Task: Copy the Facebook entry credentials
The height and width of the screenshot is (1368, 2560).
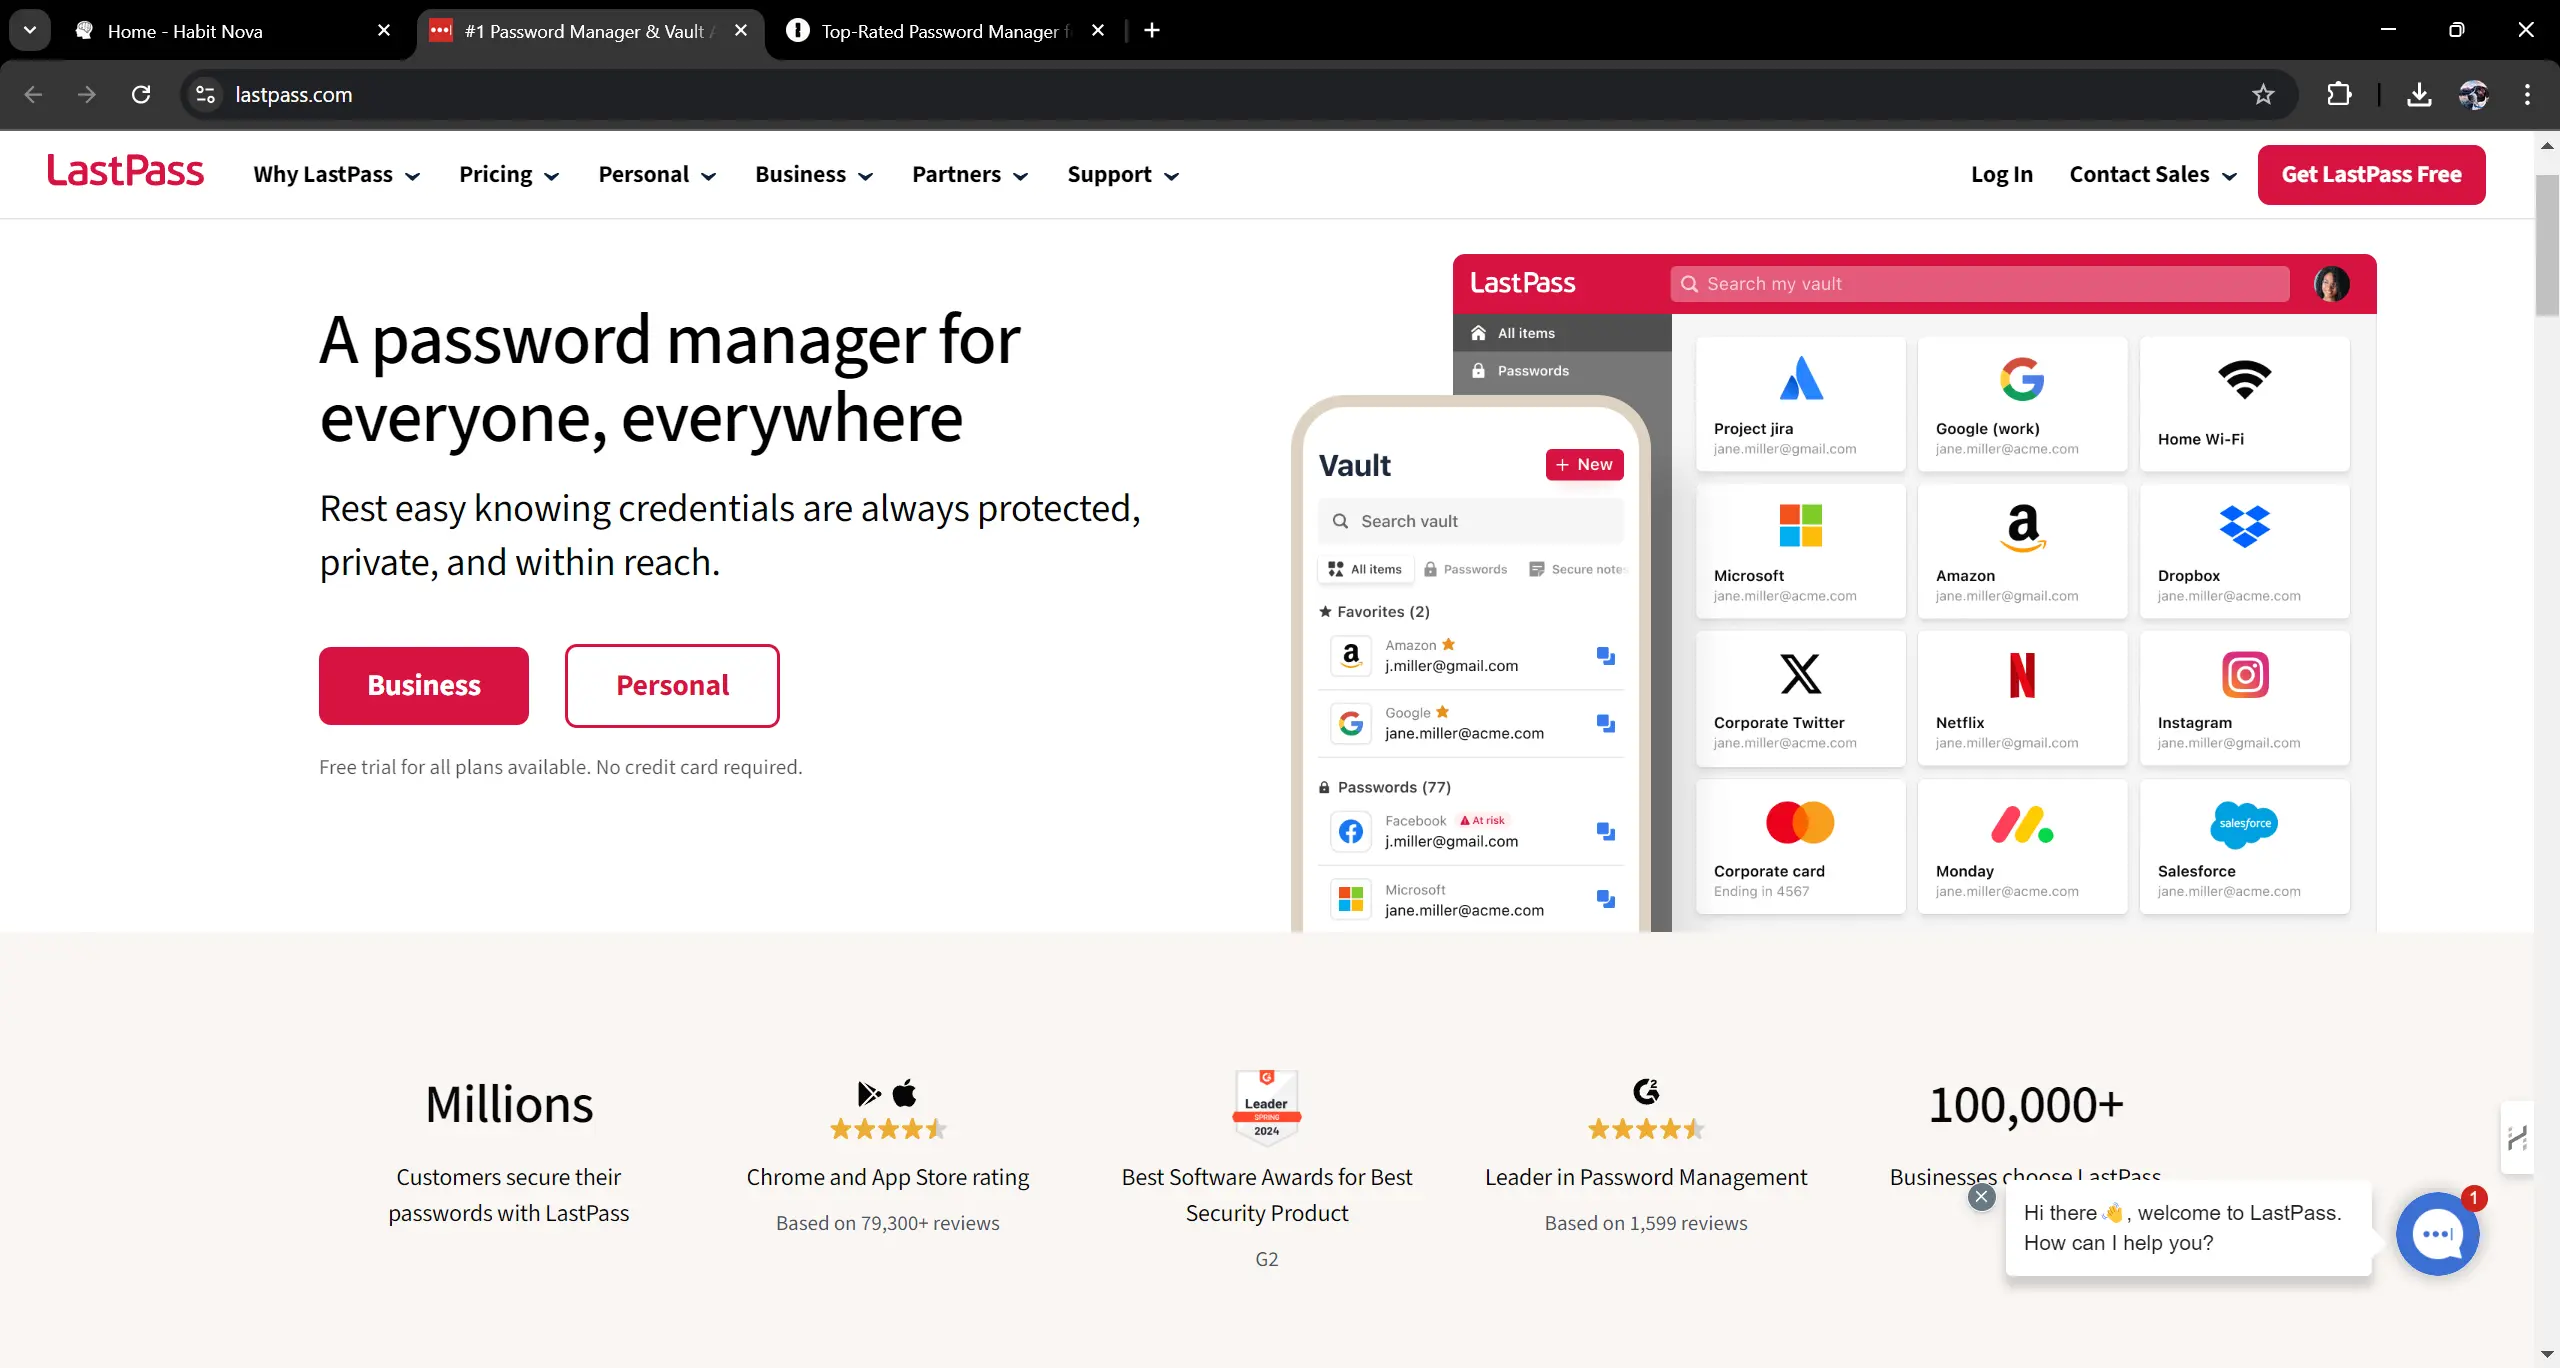Action: (x=1606, y=831)
